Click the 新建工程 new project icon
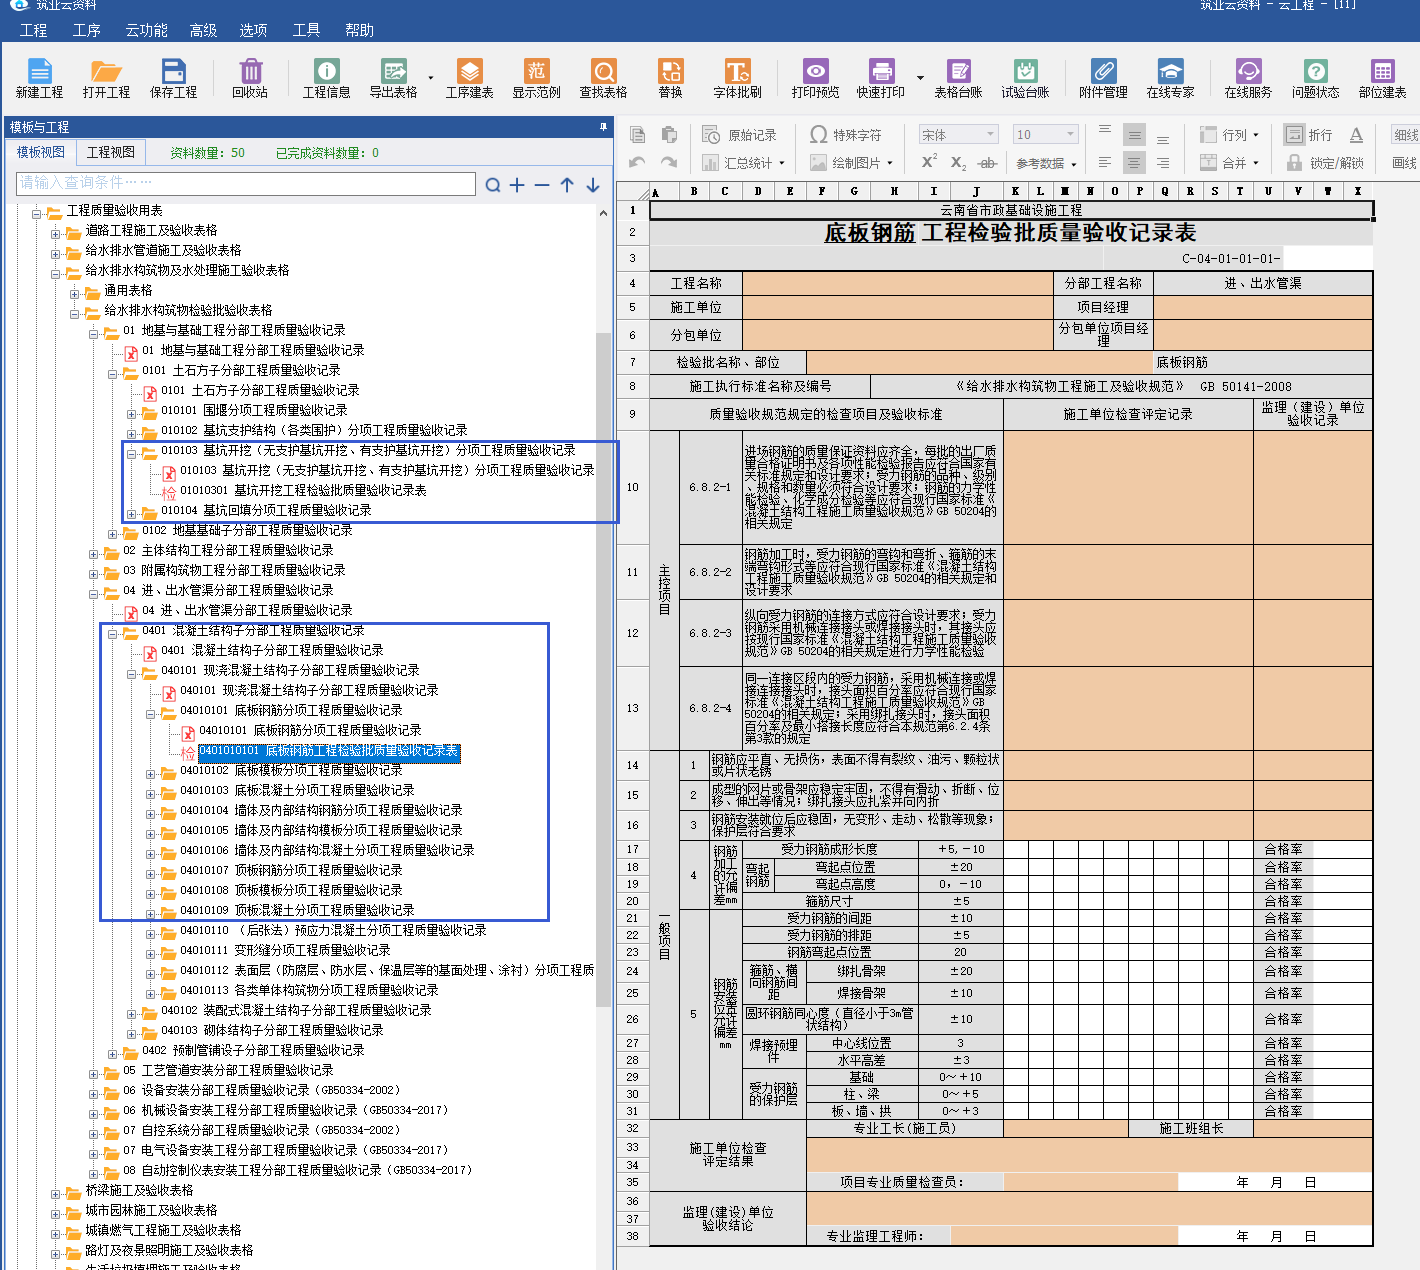1420x1270 pixels. pyautogui.click(x=39, y=78)
